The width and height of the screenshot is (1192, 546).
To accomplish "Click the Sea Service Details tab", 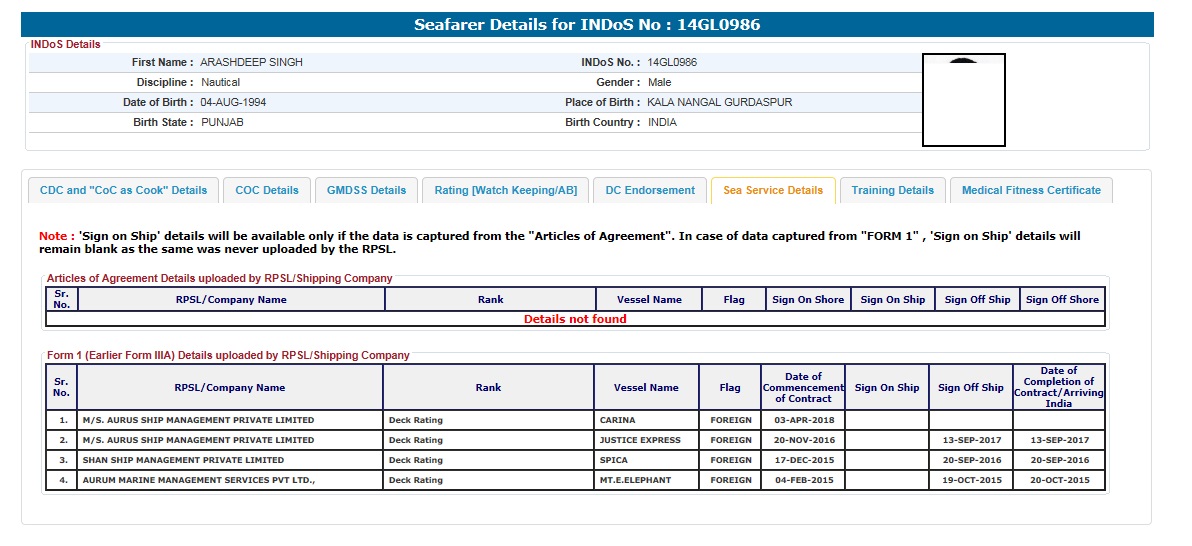I will coord(772,190).
